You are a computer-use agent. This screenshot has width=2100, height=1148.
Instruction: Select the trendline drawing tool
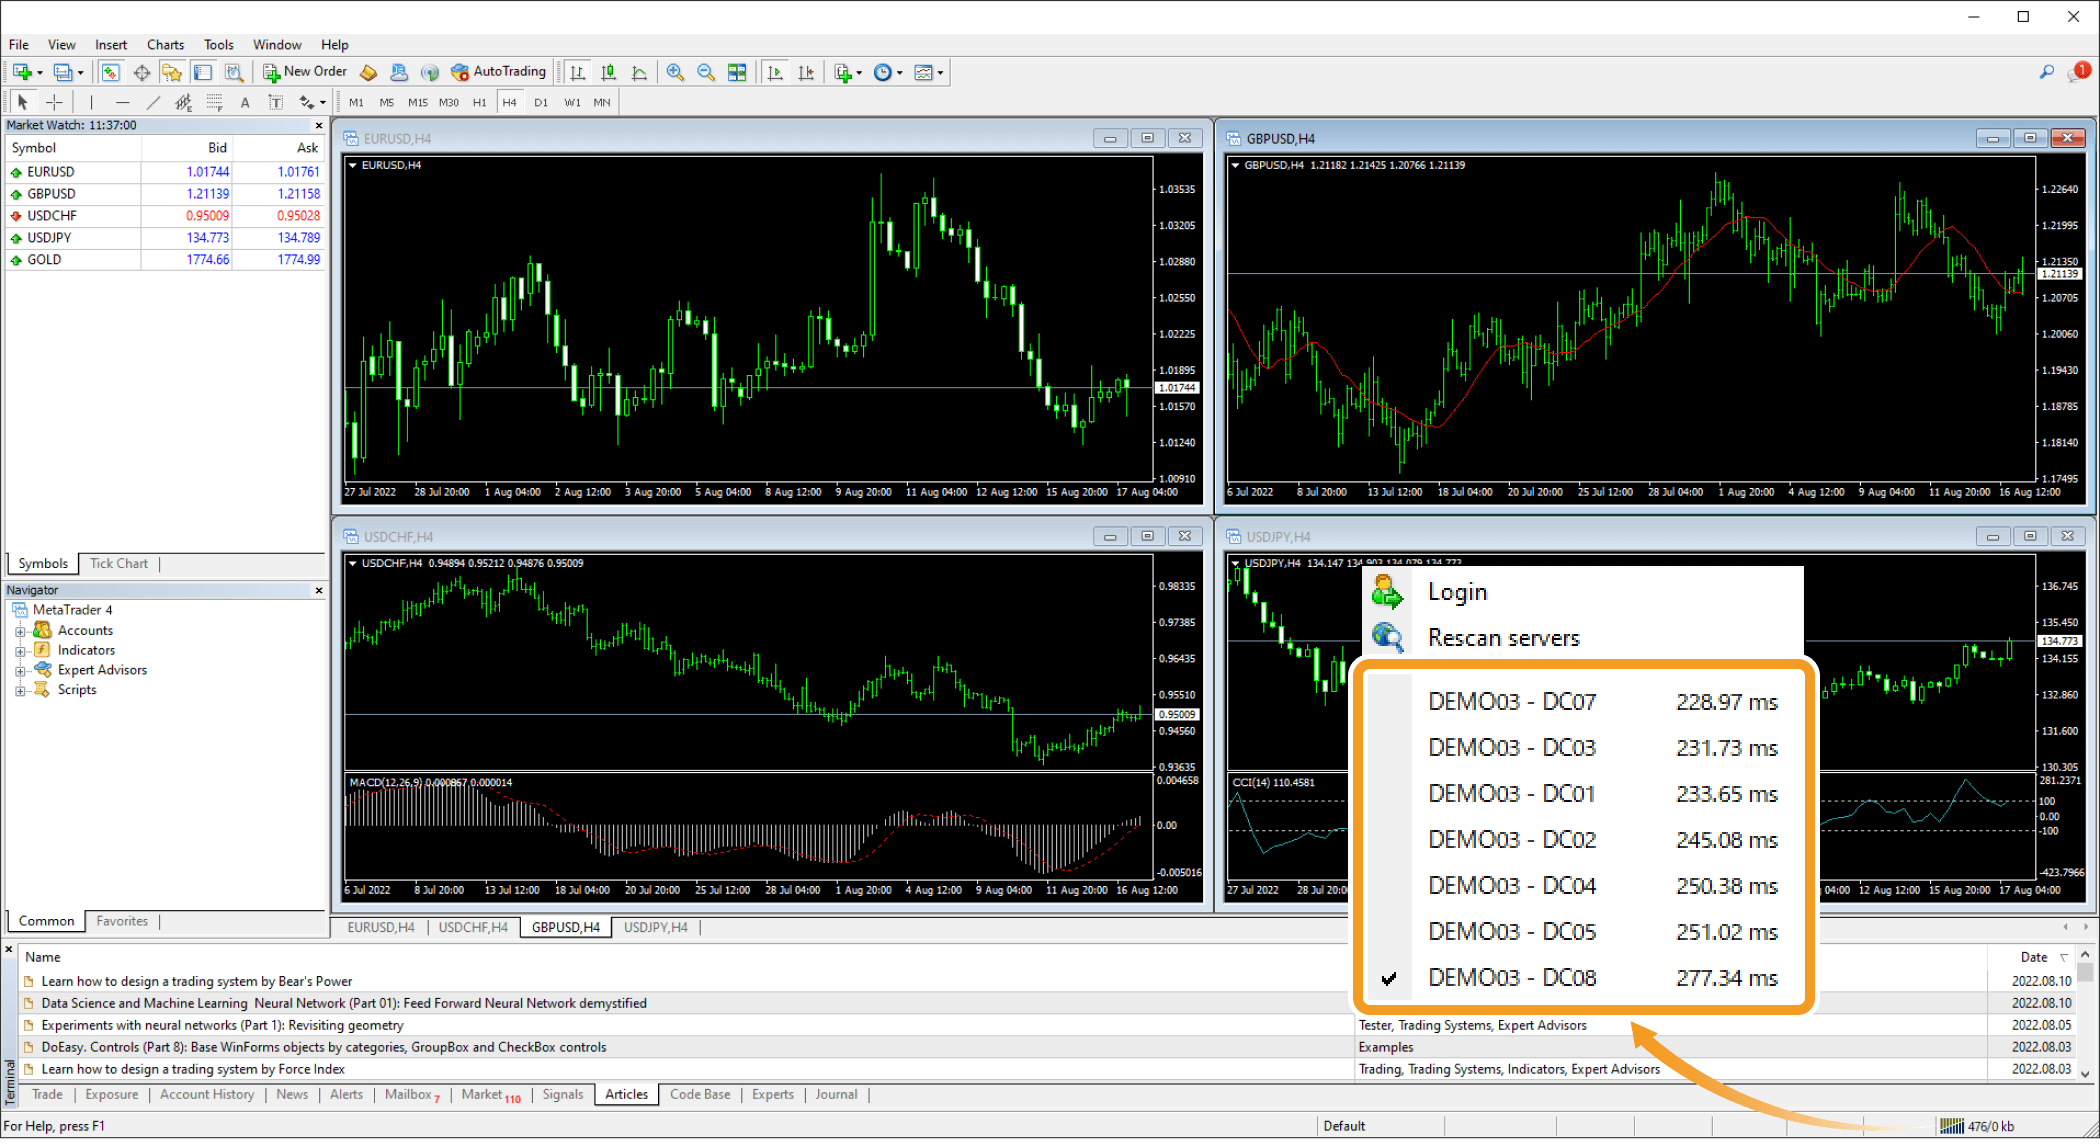[153, 102]
